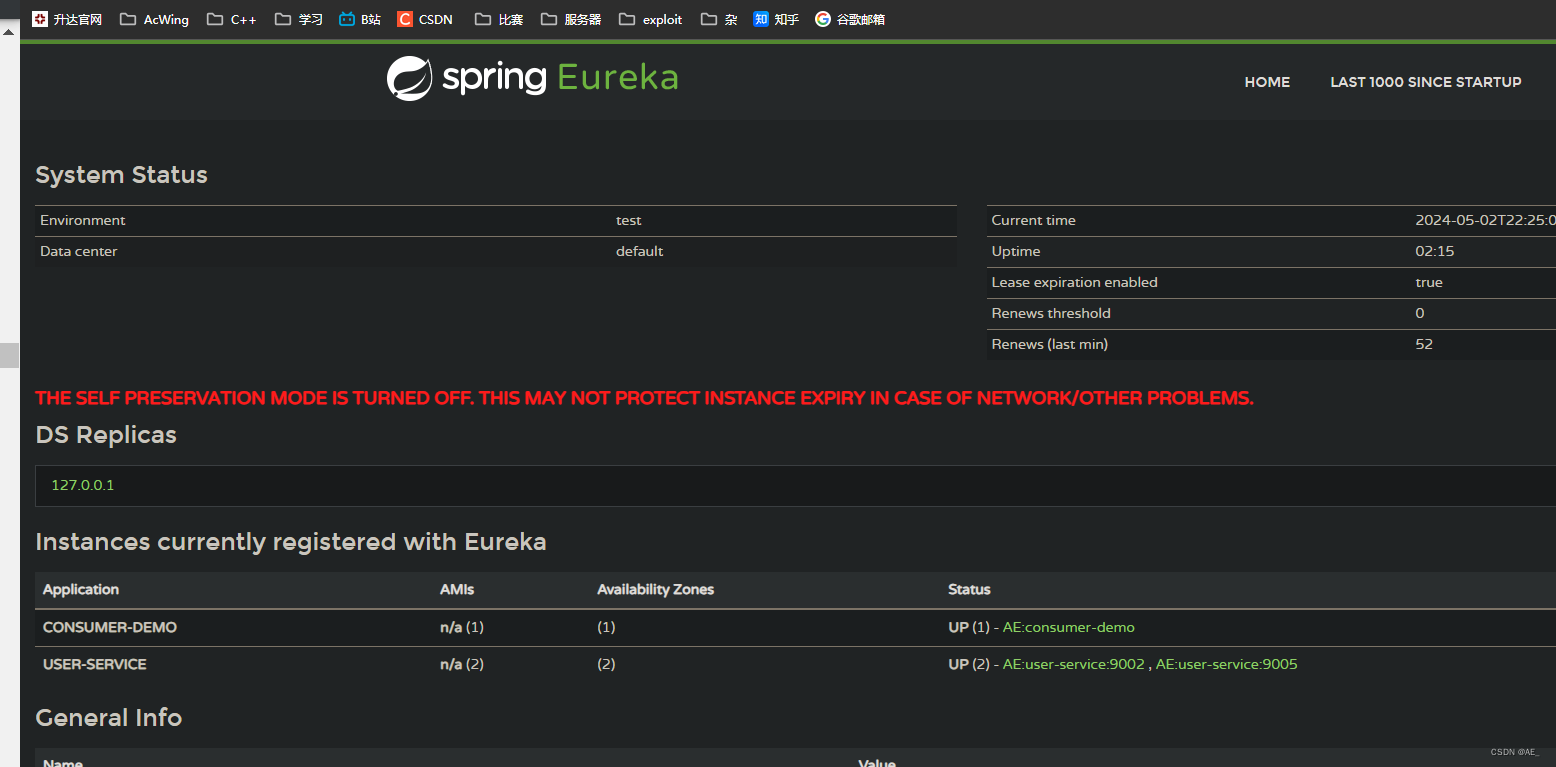Click the 'spring Eureka' title text
The width and height of the screenshot is (1556, 767).
(560, 77)
